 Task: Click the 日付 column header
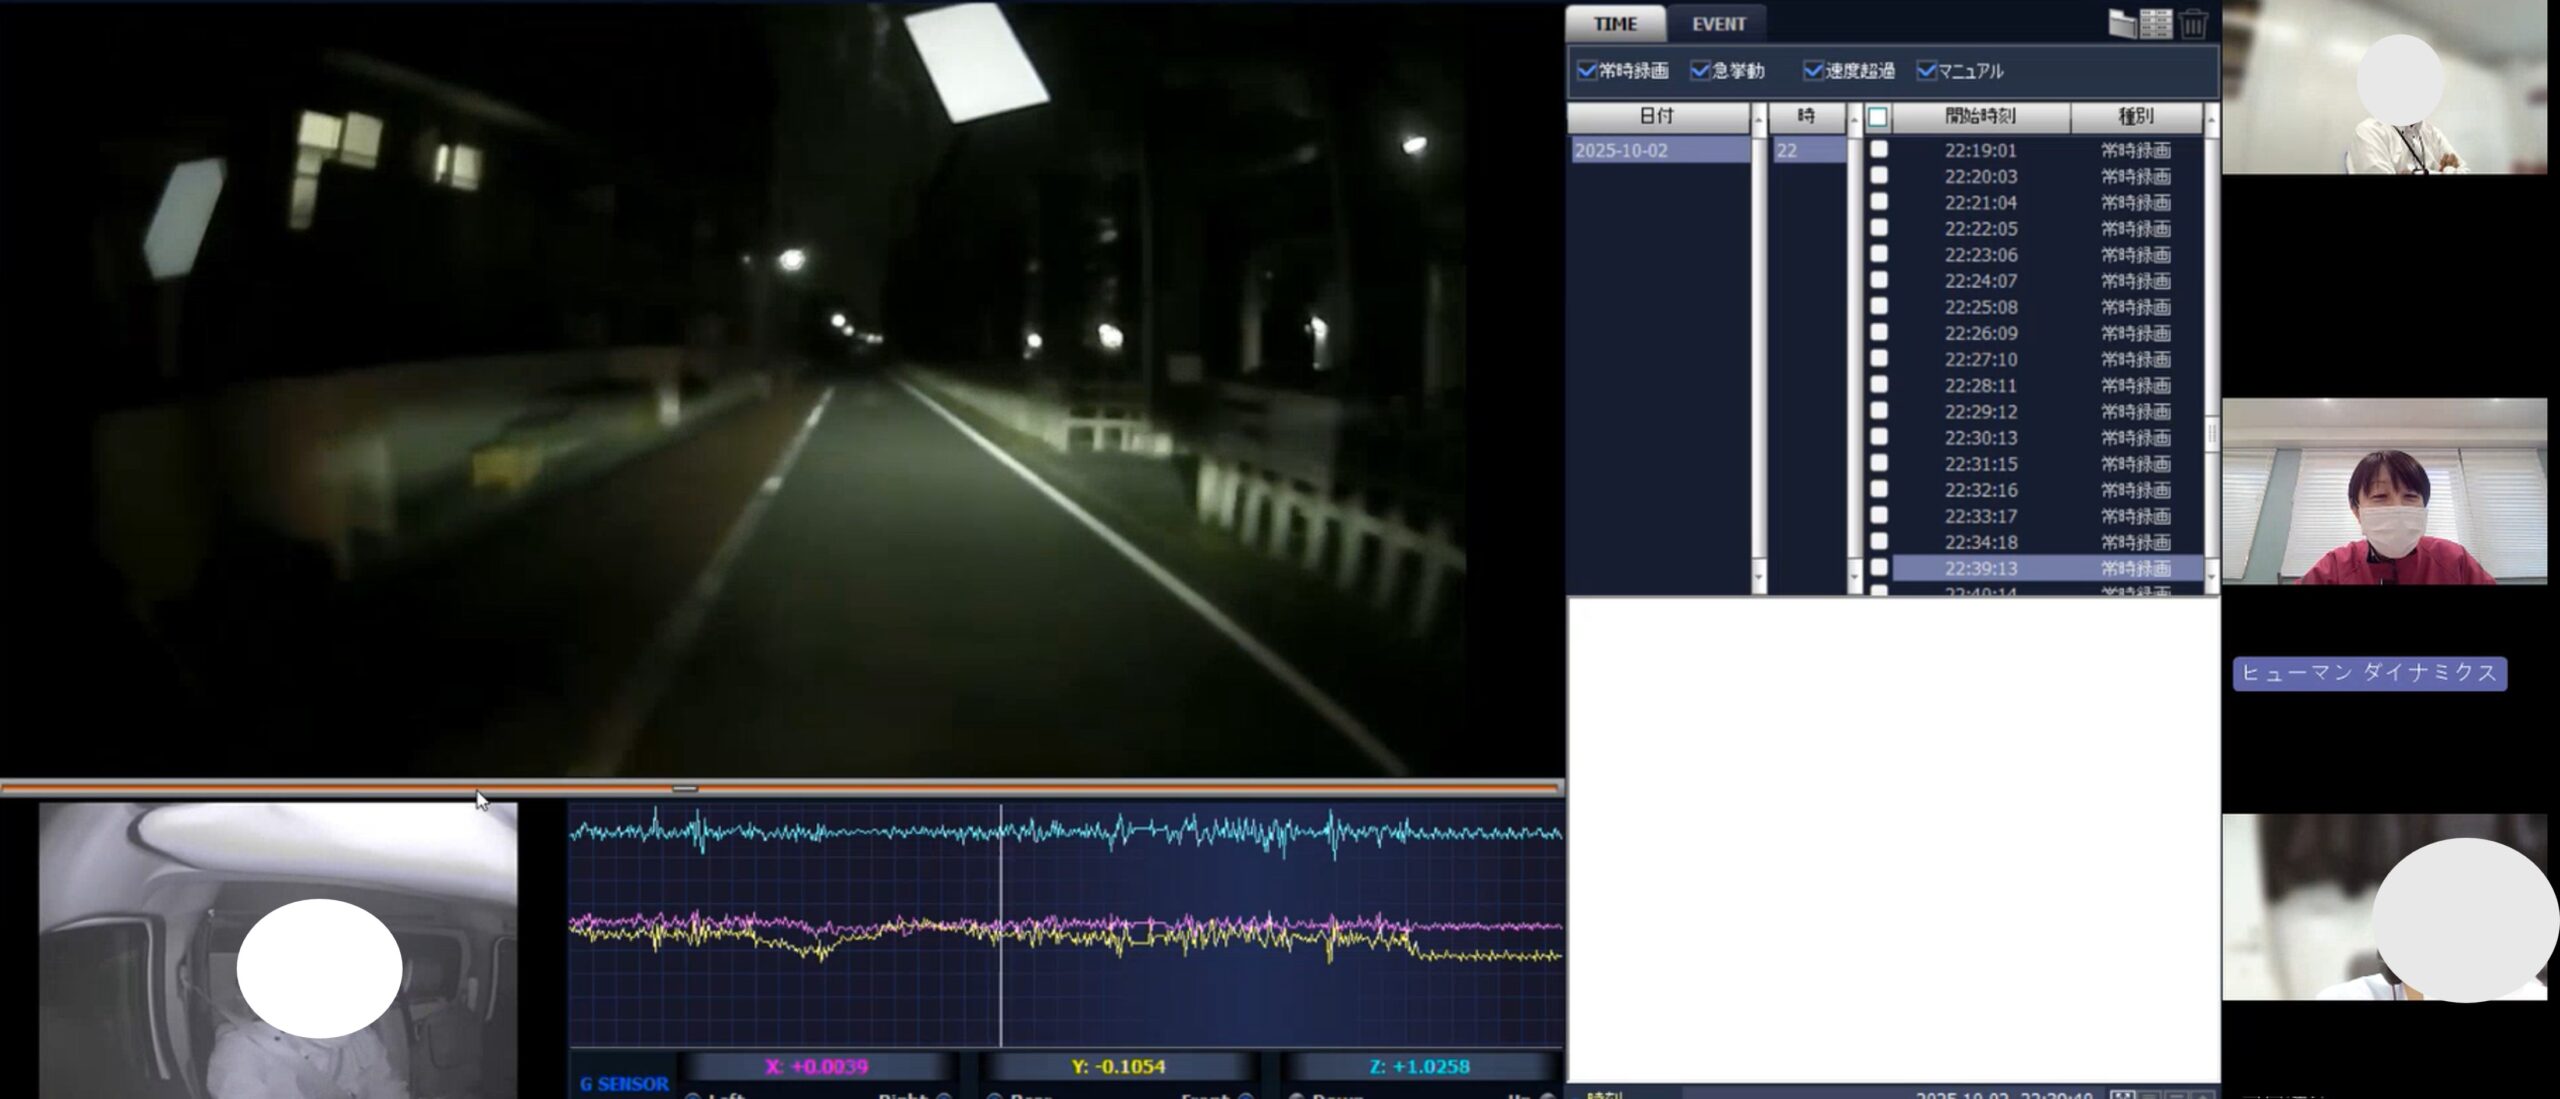[x=1657, y=117]
